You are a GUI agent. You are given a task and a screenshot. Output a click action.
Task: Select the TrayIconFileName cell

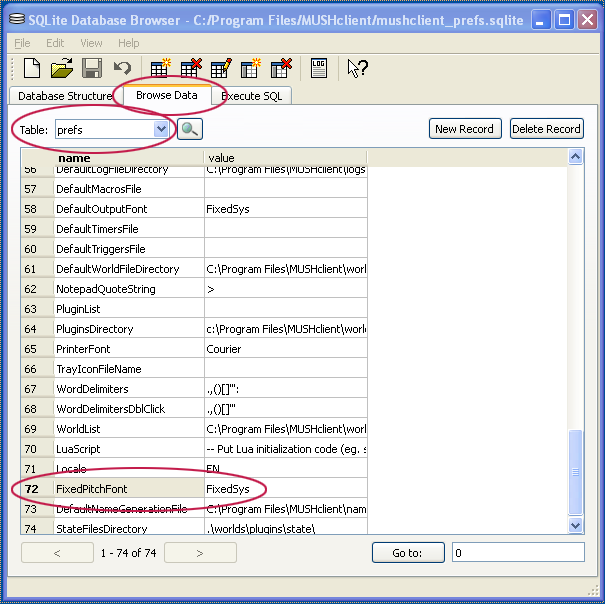click(129, 369)
